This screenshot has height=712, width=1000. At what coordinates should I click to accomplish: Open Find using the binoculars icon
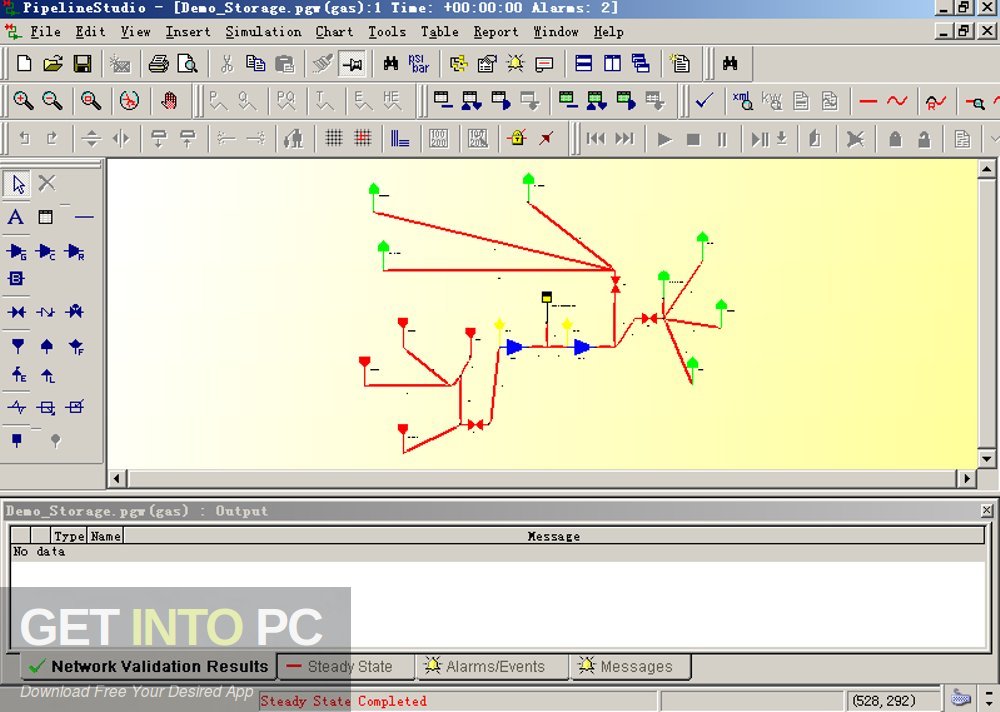pos(389,63)
